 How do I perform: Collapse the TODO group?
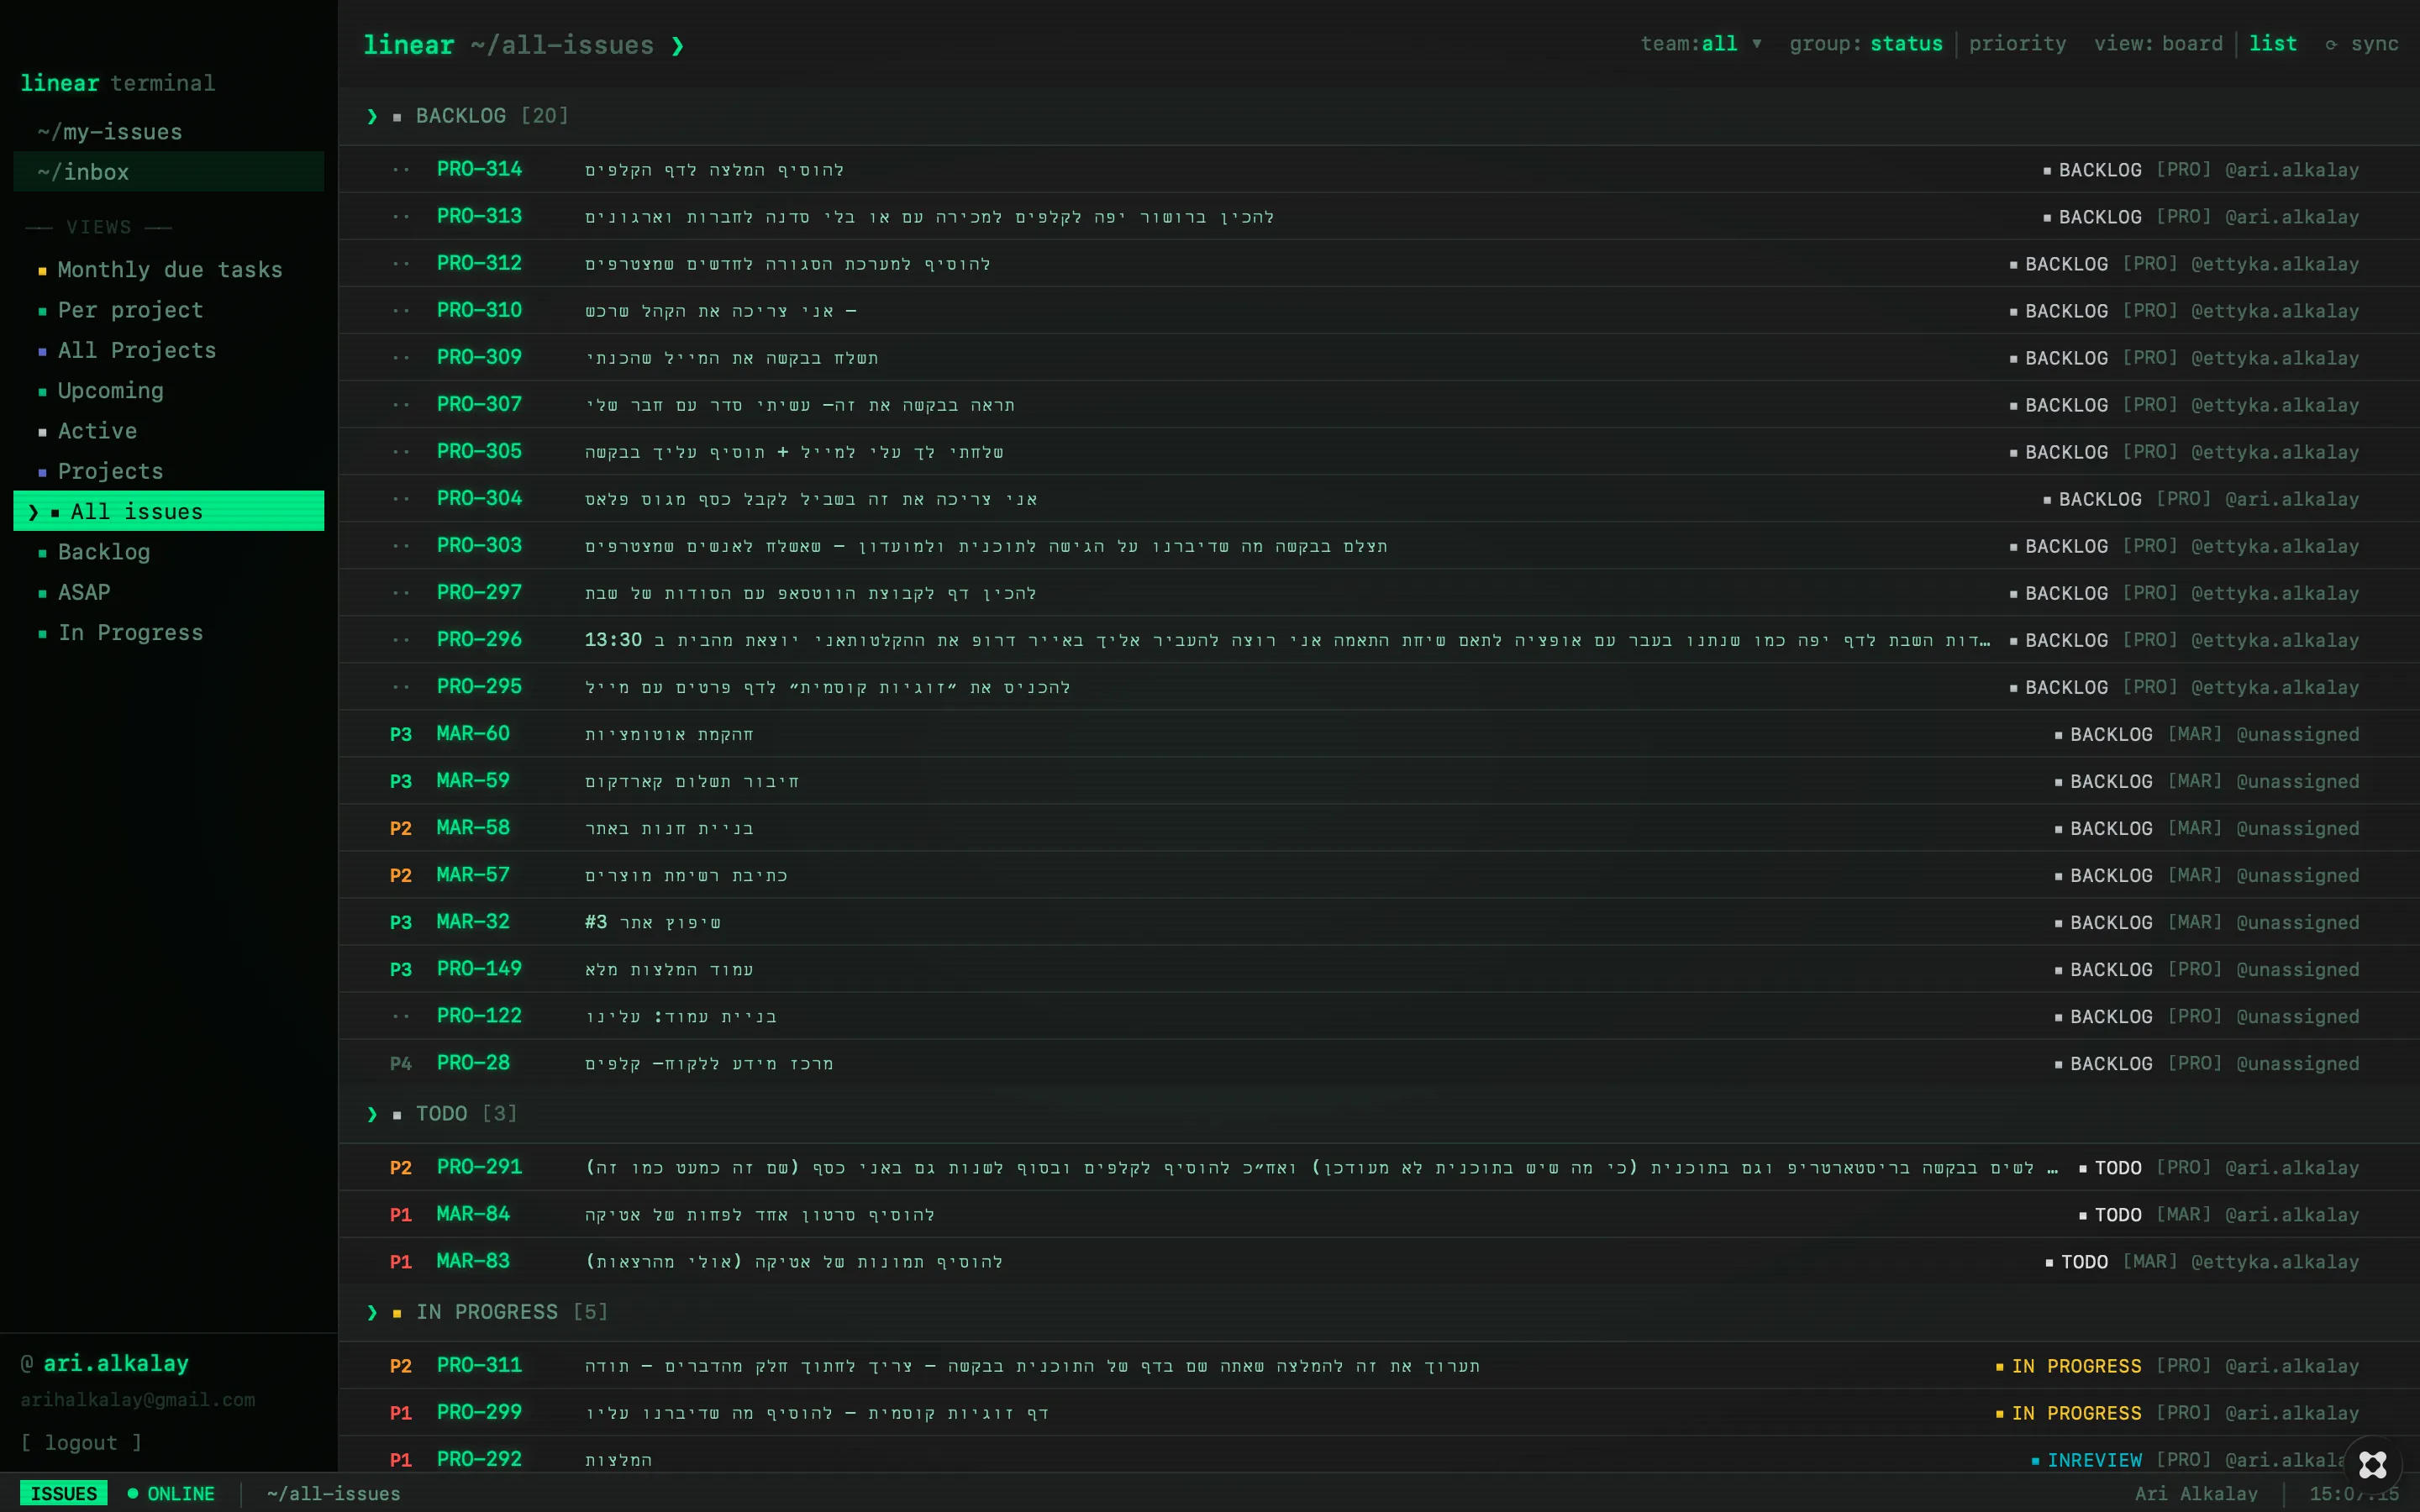(x=372, y=1114)
